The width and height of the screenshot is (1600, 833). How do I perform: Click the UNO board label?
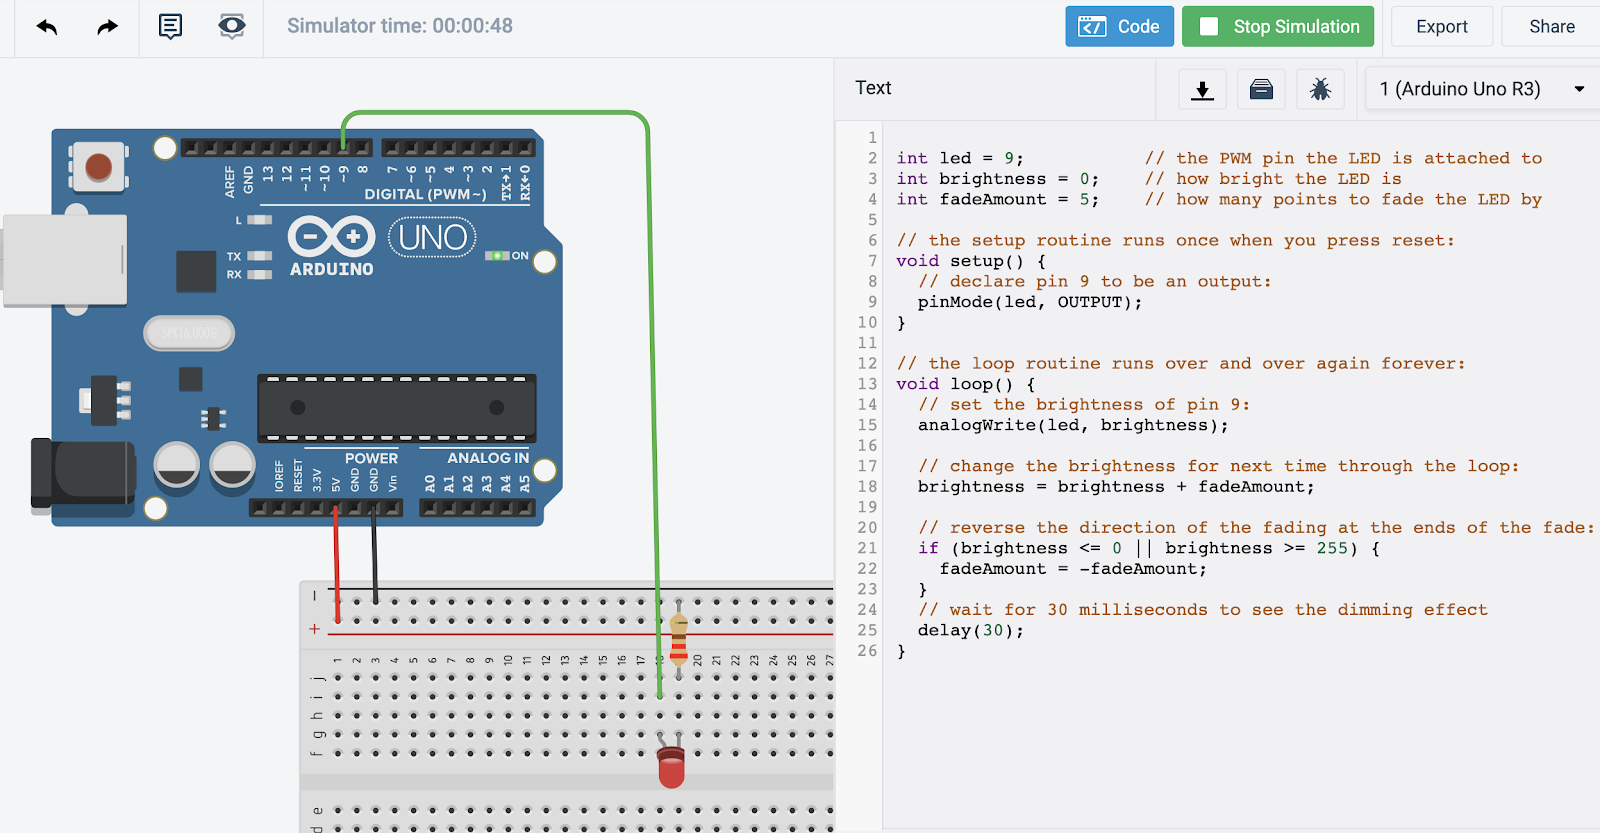click(x=432, y=237)
